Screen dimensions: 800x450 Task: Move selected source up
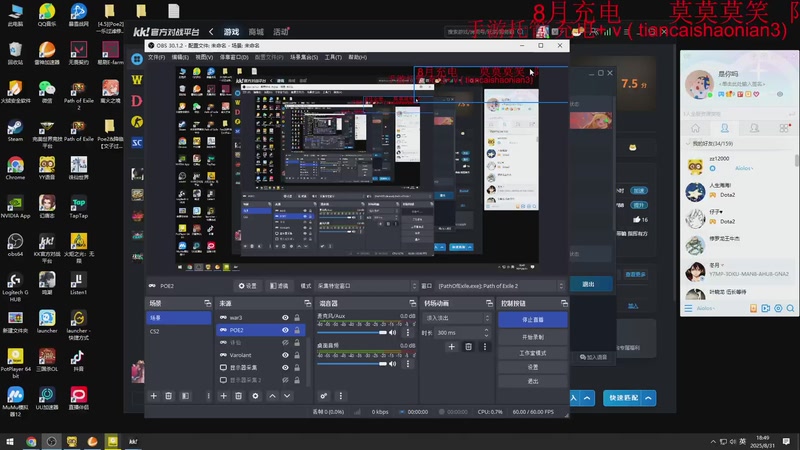272,396
